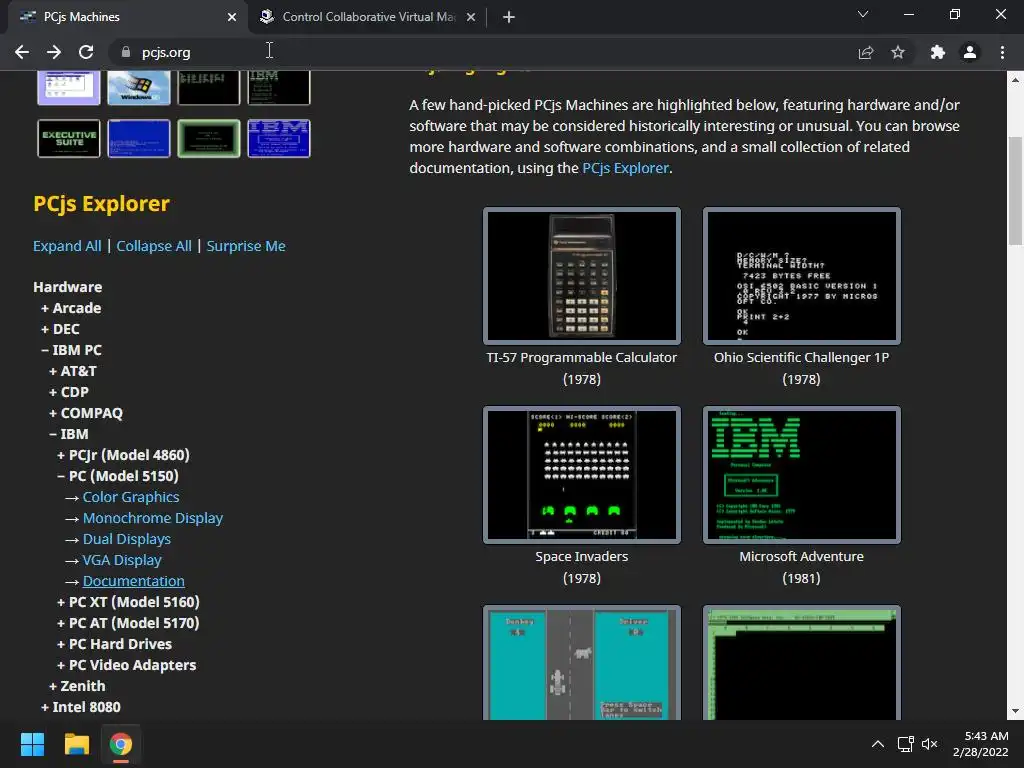Open File Explorer from taskbar
This screenshot has width=1024, height=768.
click(x=76, y=744)
